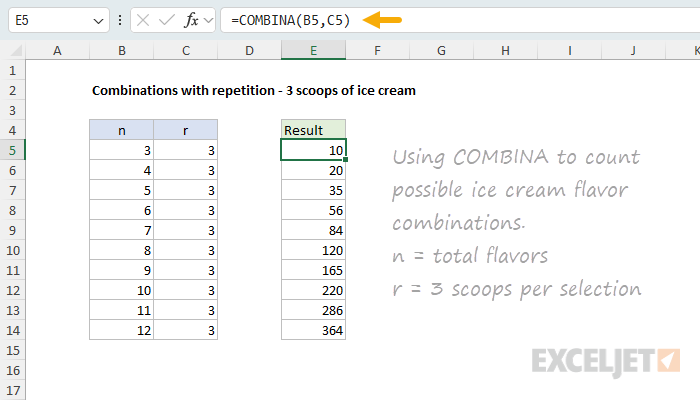Click the Select All corner triangle
Viewport: 700px width, 400px height.
point(16,50)
